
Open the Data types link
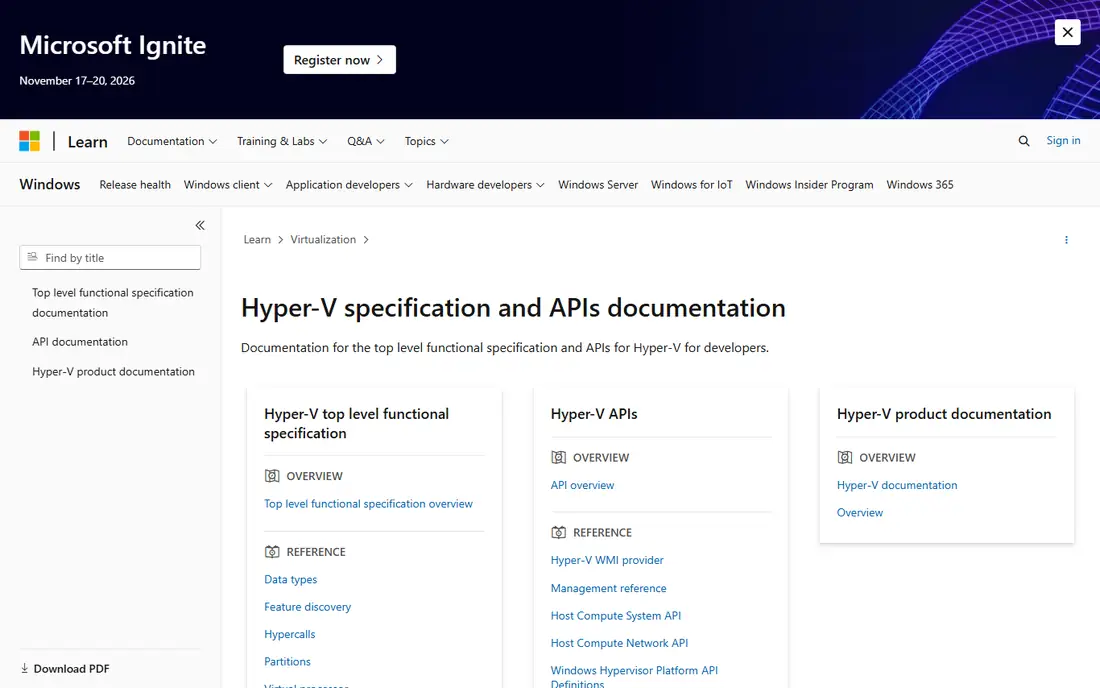tap(290, 579)
